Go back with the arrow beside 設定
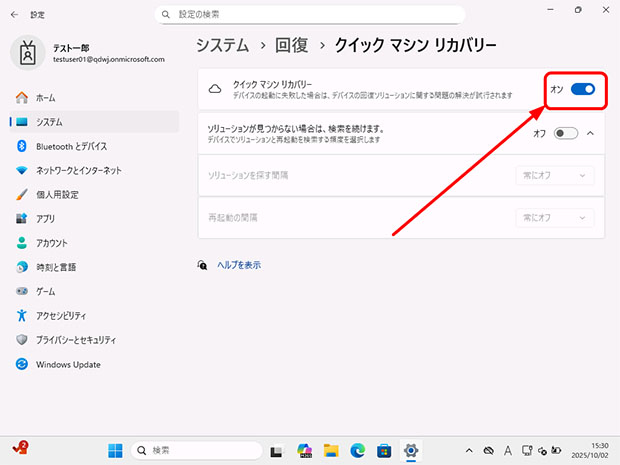620x465 pixels. (15, 15)
